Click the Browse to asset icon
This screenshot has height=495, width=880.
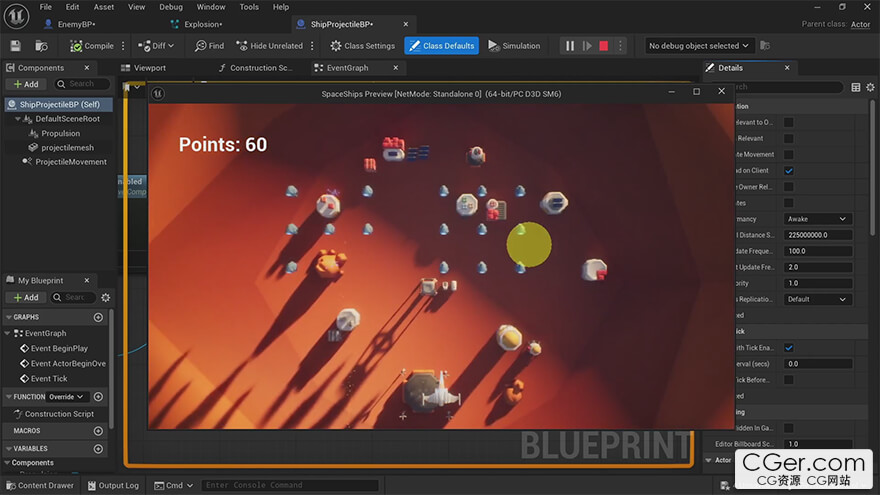tap(41, 46)
